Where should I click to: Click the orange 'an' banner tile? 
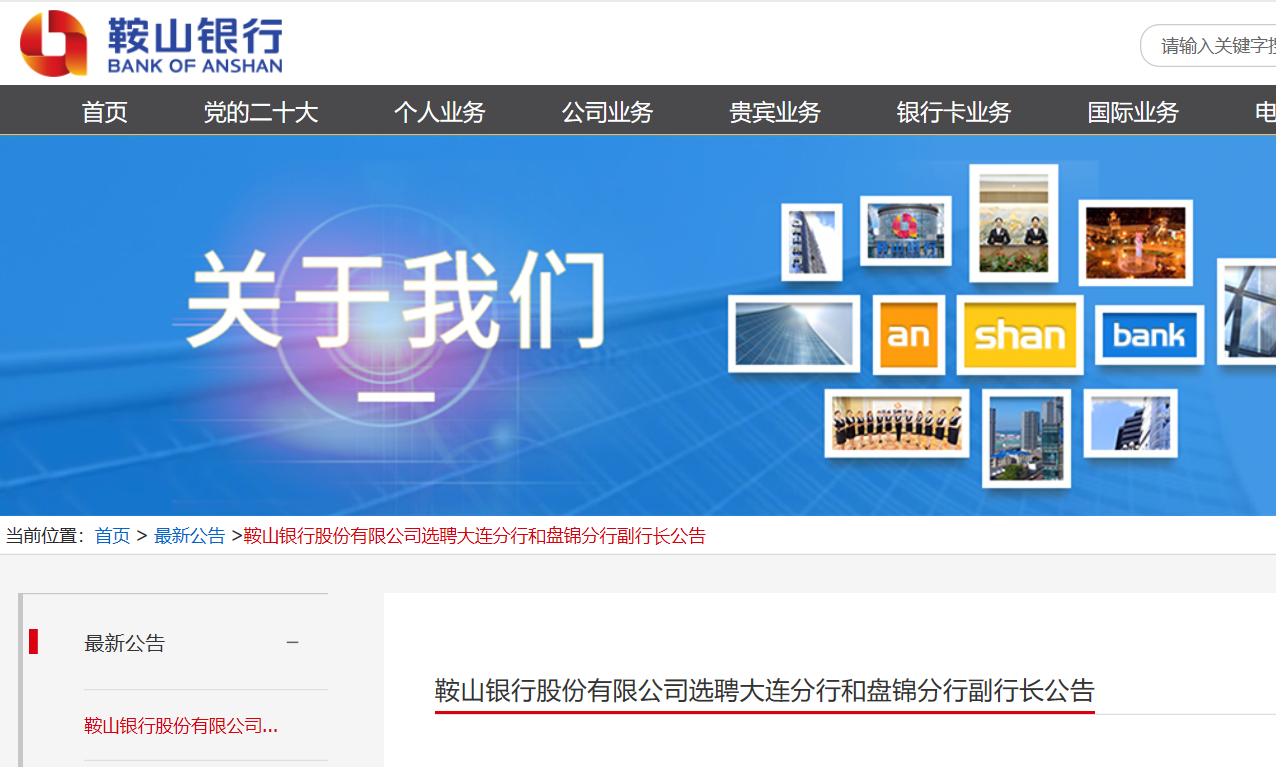click(x=908, y=335)
